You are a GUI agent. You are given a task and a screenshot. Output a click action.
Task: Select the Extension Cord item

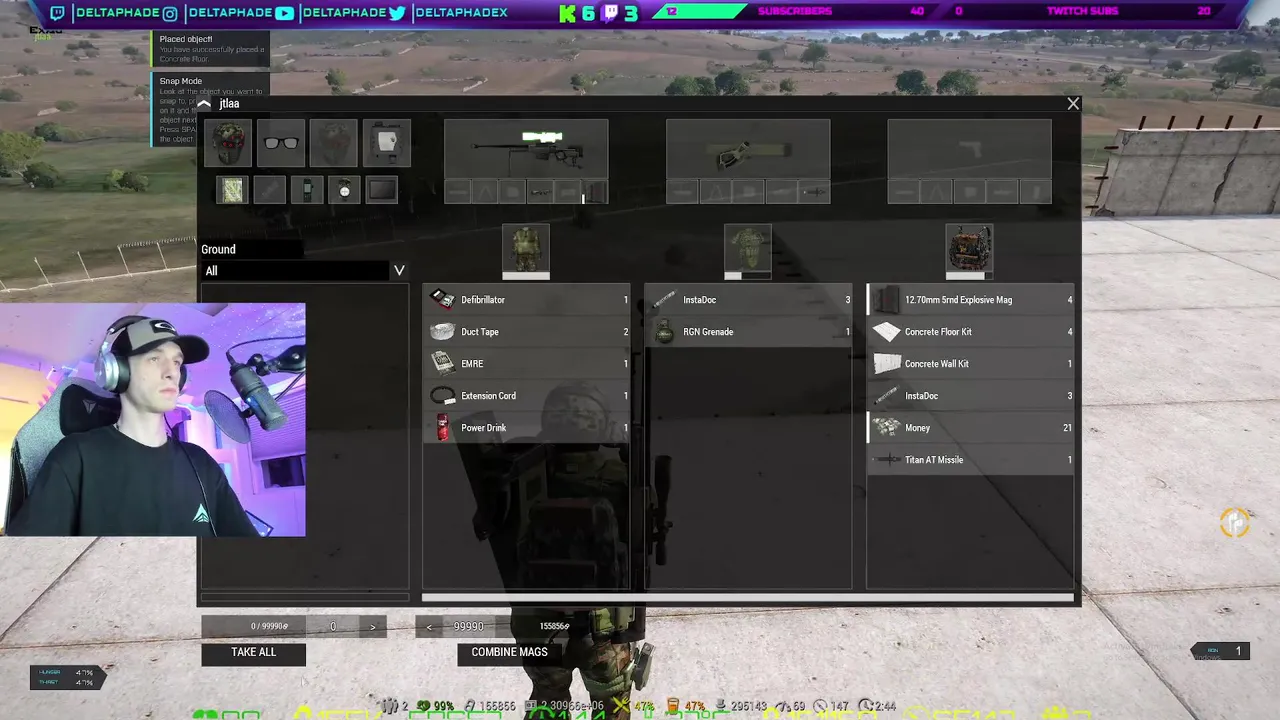click(526, 396)
